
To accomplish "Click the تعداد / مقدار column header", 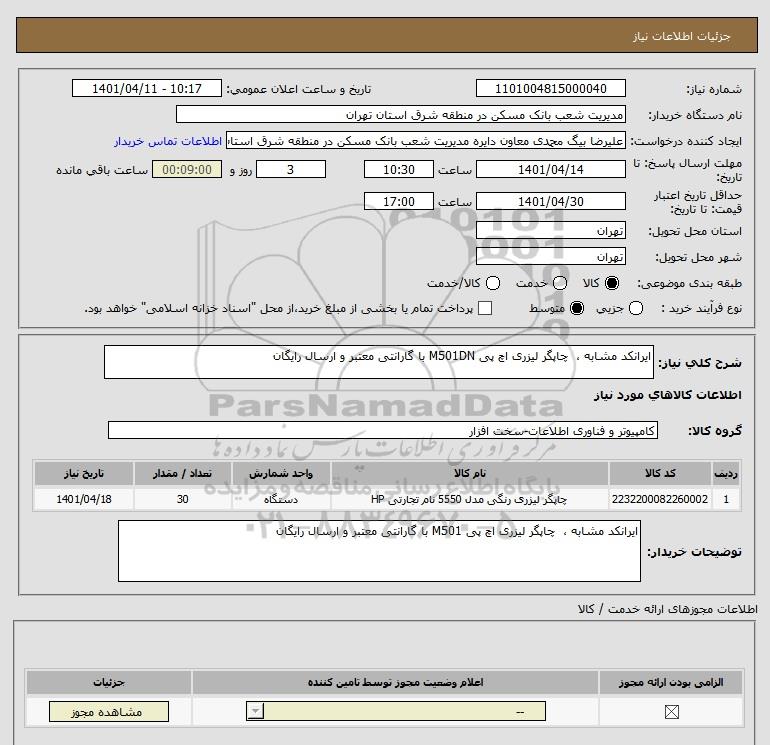I will coord(182,473).
